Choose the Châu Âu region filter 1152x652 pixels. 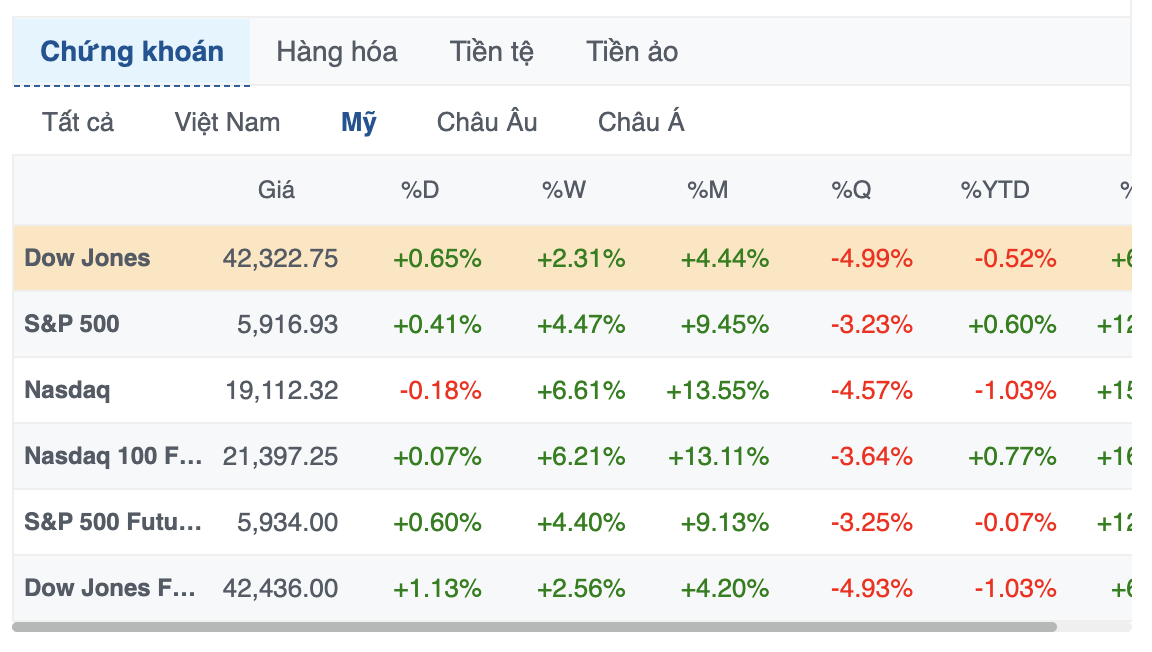pyautogui.click(x=487, y=122)
